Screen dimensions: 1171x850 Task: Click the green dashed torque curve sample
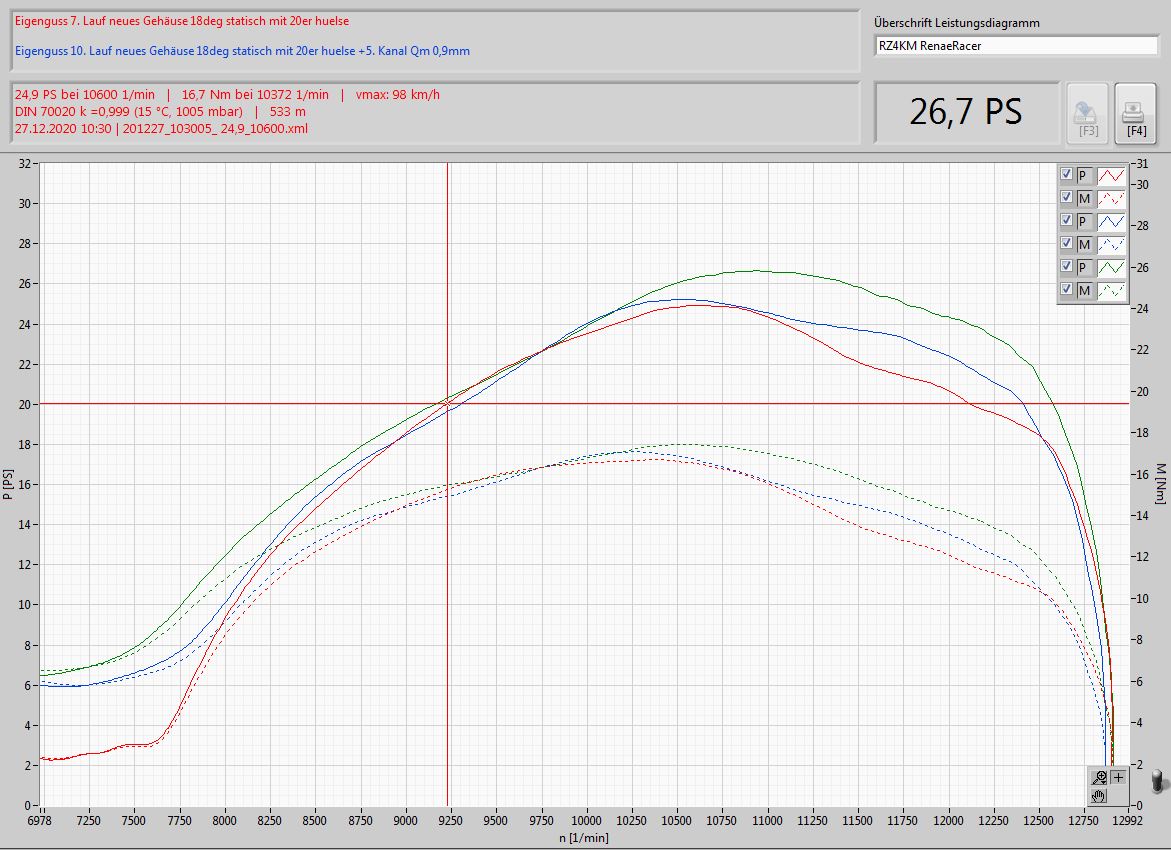pyautogui.click(x=1112, y=290)
